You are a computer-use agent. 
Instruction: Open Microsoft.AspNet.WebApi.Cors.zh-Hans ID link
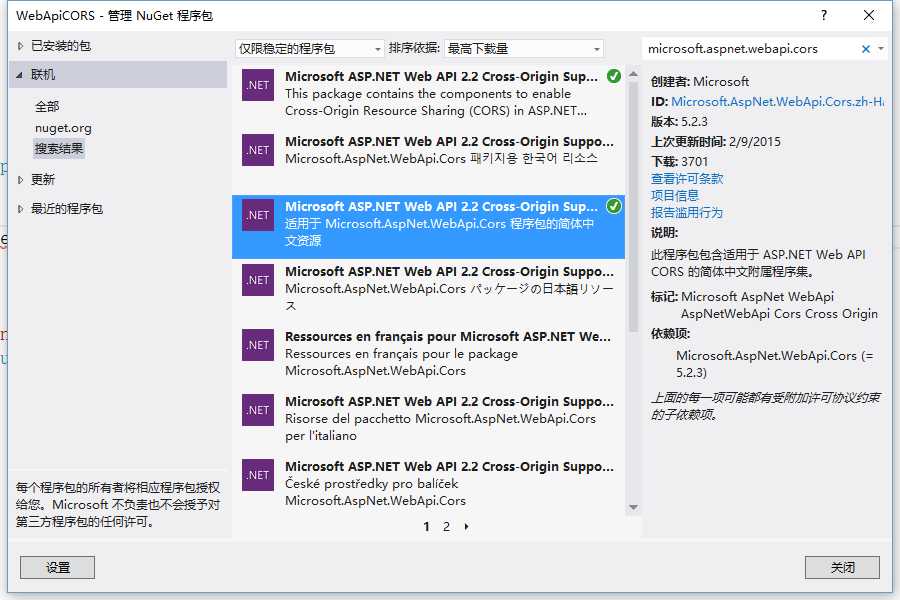coord(777,102)
